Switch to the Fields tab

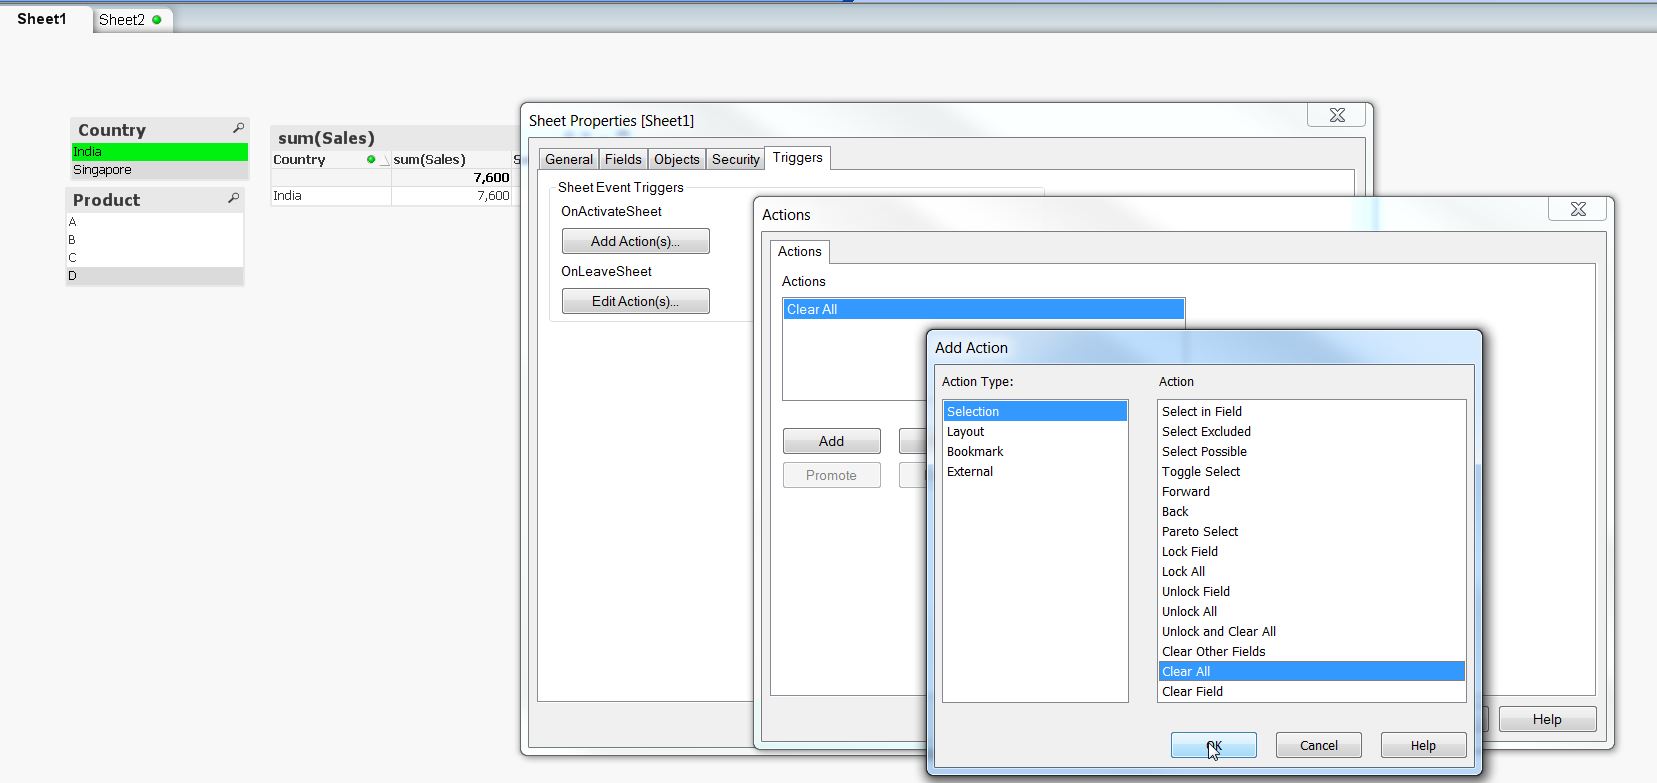[623, 159]
